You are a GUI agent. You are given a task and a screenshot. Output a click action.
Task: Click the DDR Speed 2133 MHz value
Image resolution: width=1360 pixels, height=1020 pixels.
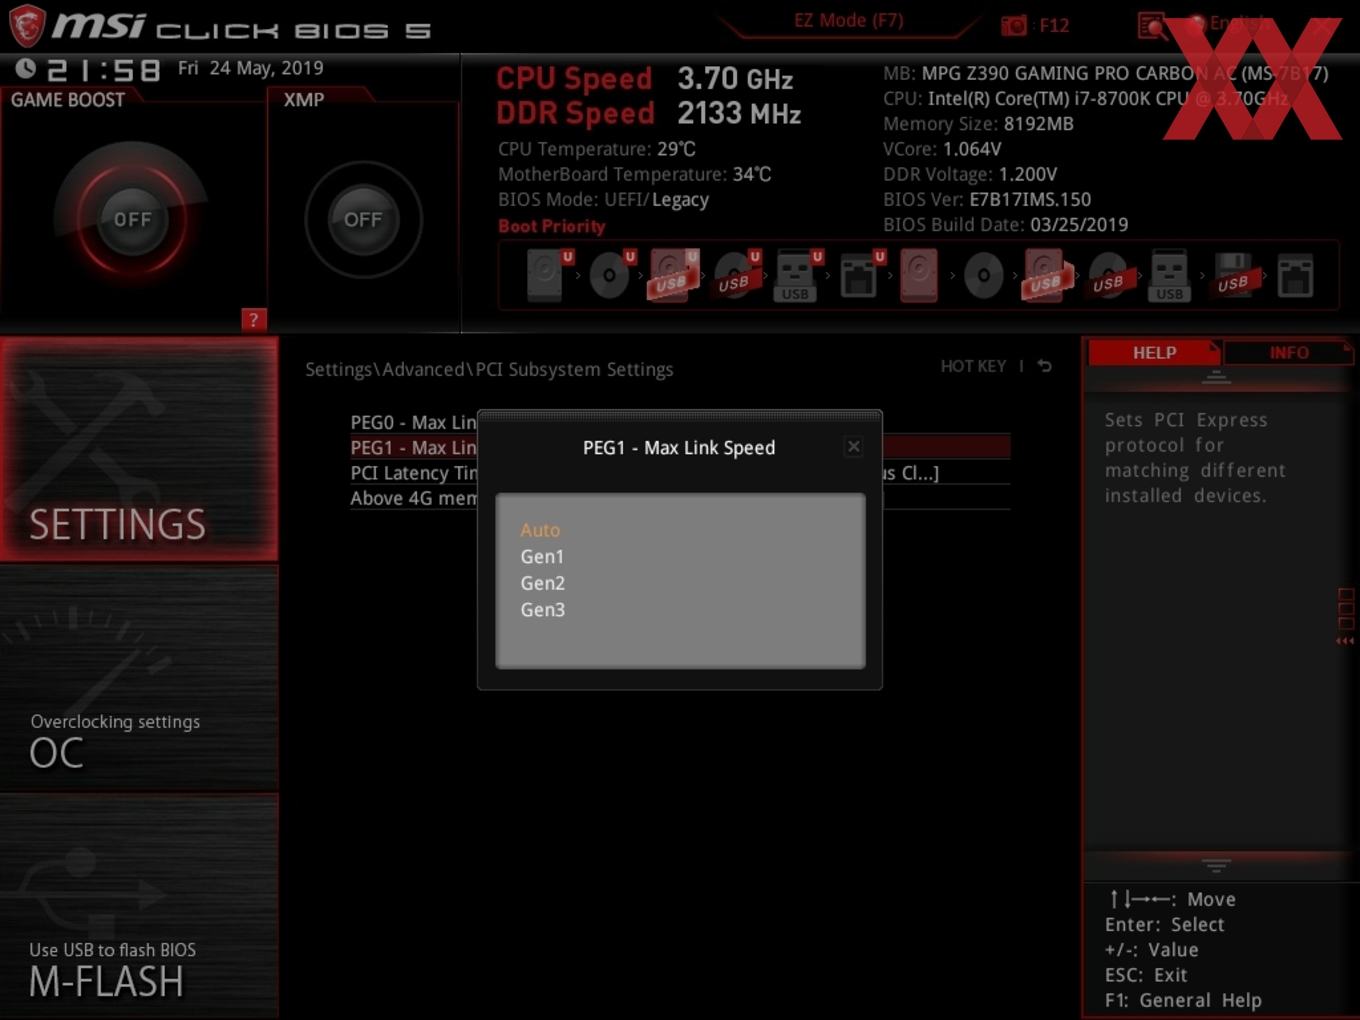[739, 113]
